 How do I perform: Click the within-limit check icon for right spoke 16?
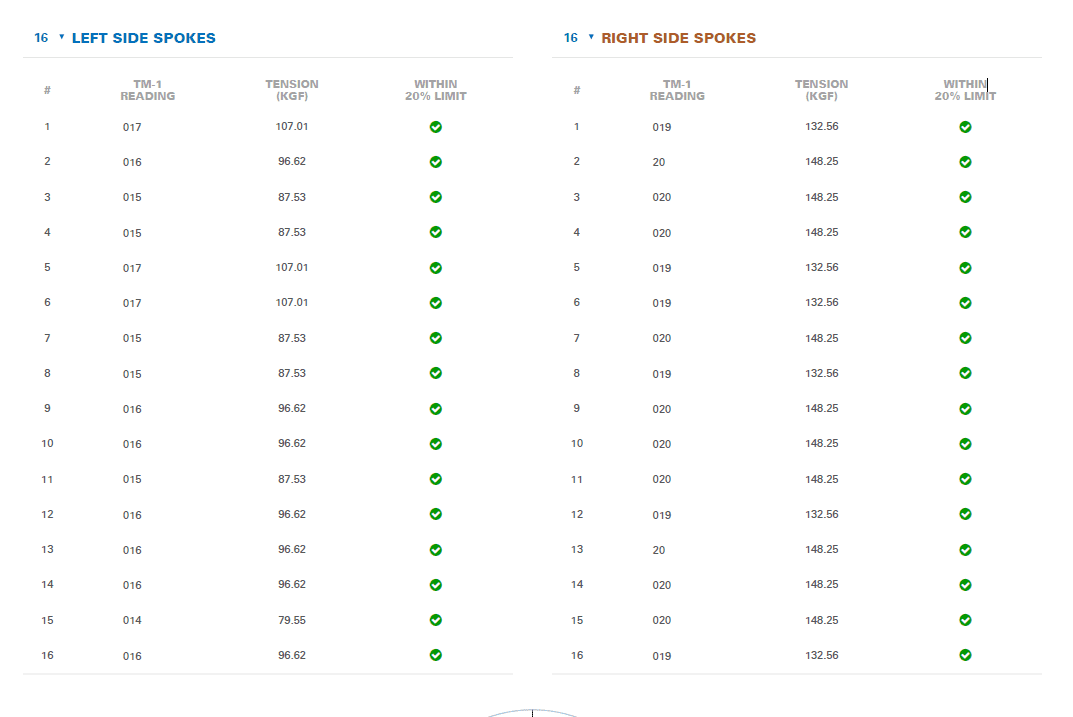(965, 655)
